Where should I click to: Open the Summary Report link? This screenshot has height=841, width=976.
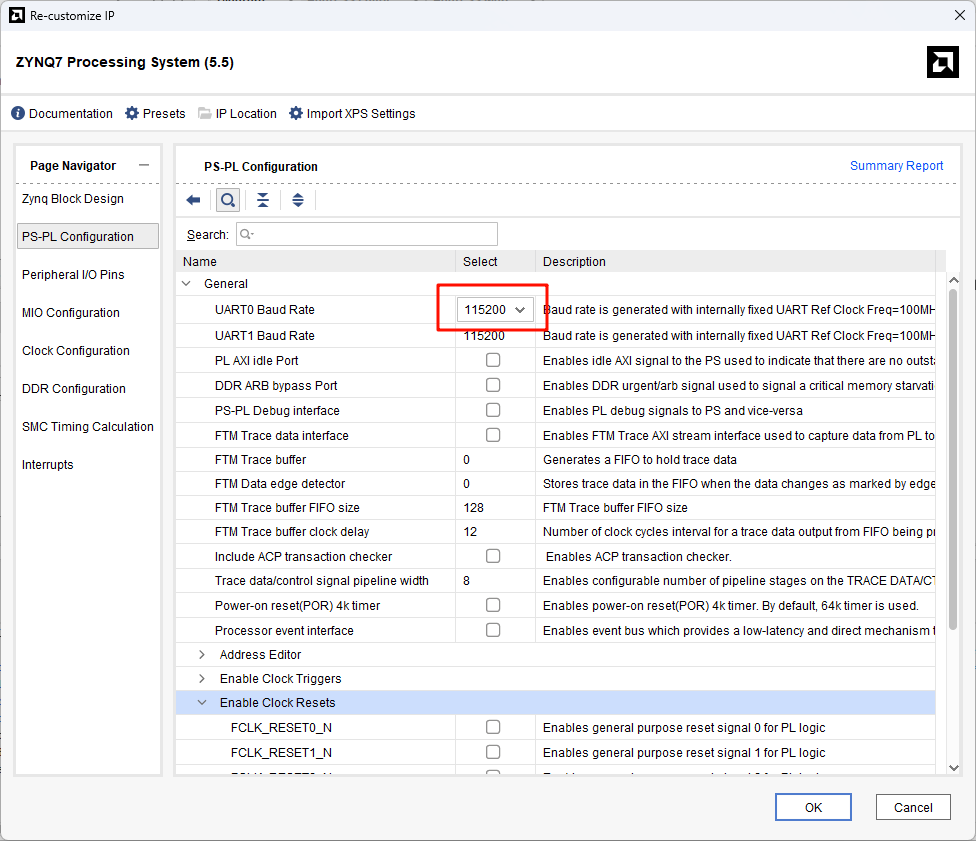[896, 166]
